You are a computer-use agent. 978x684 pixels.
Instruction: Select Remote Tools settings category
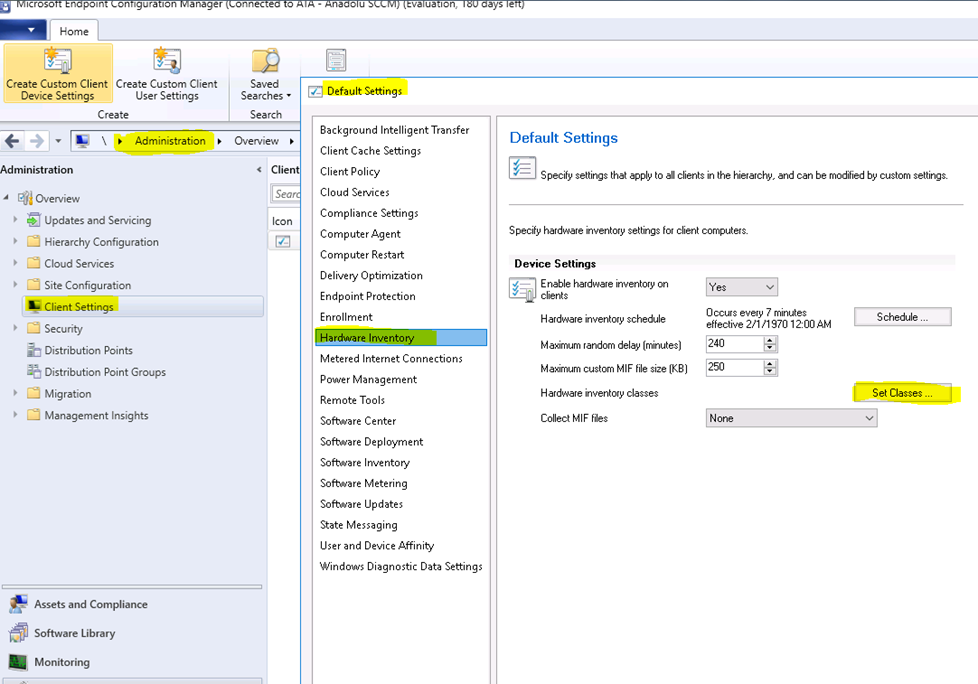point(352,400)
